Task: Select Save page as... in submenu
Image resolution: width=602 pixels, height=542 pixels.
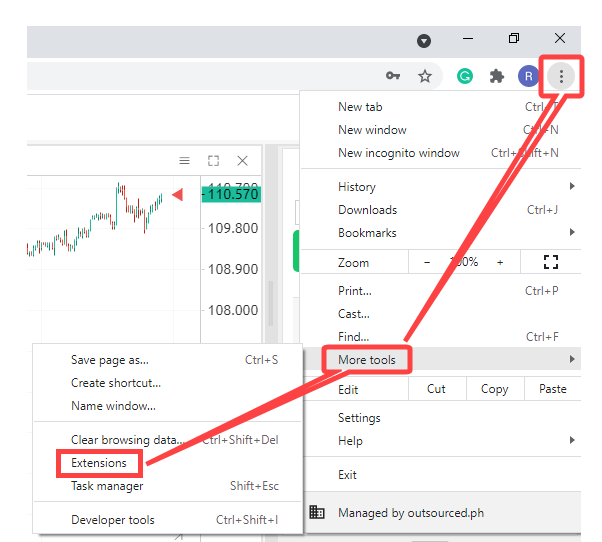Action: (x=168, y=360)
